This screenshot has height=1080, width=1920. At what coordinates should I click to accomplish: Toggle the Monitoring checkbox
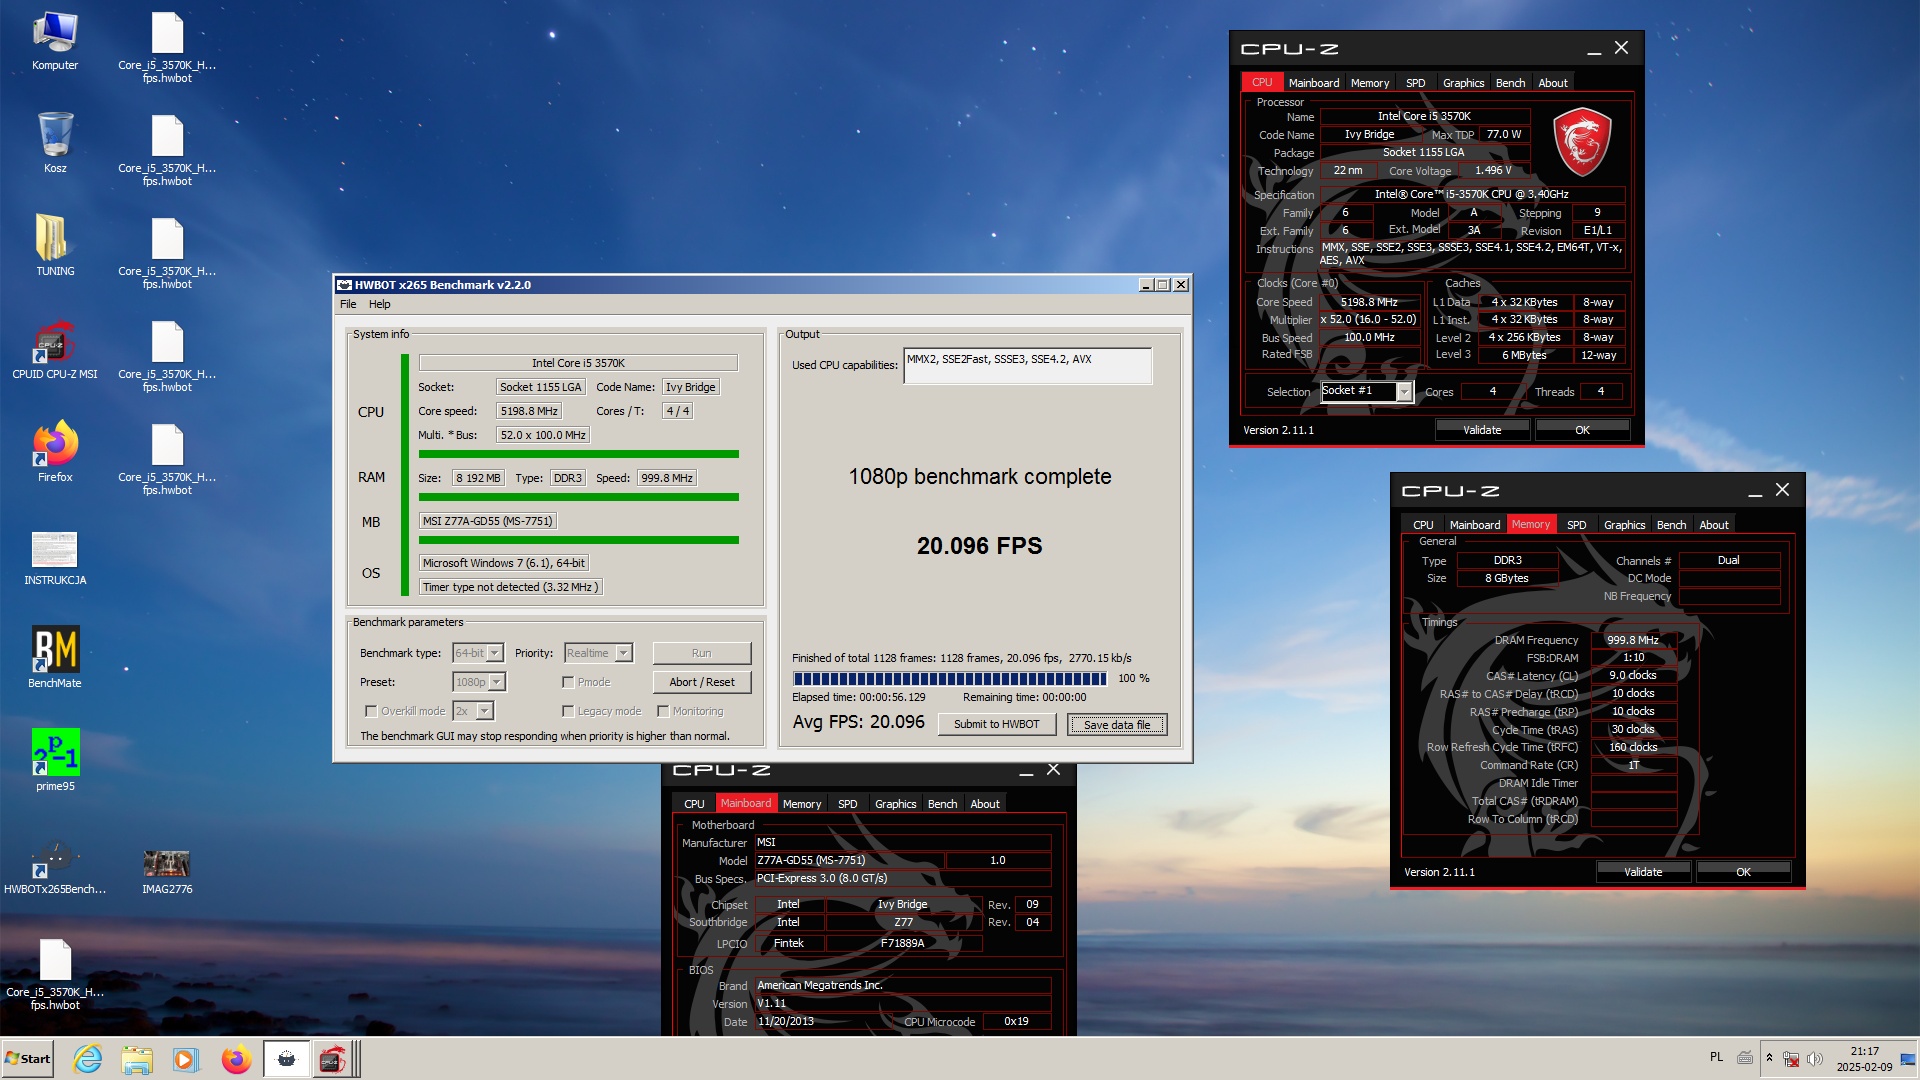coord(663,711)
